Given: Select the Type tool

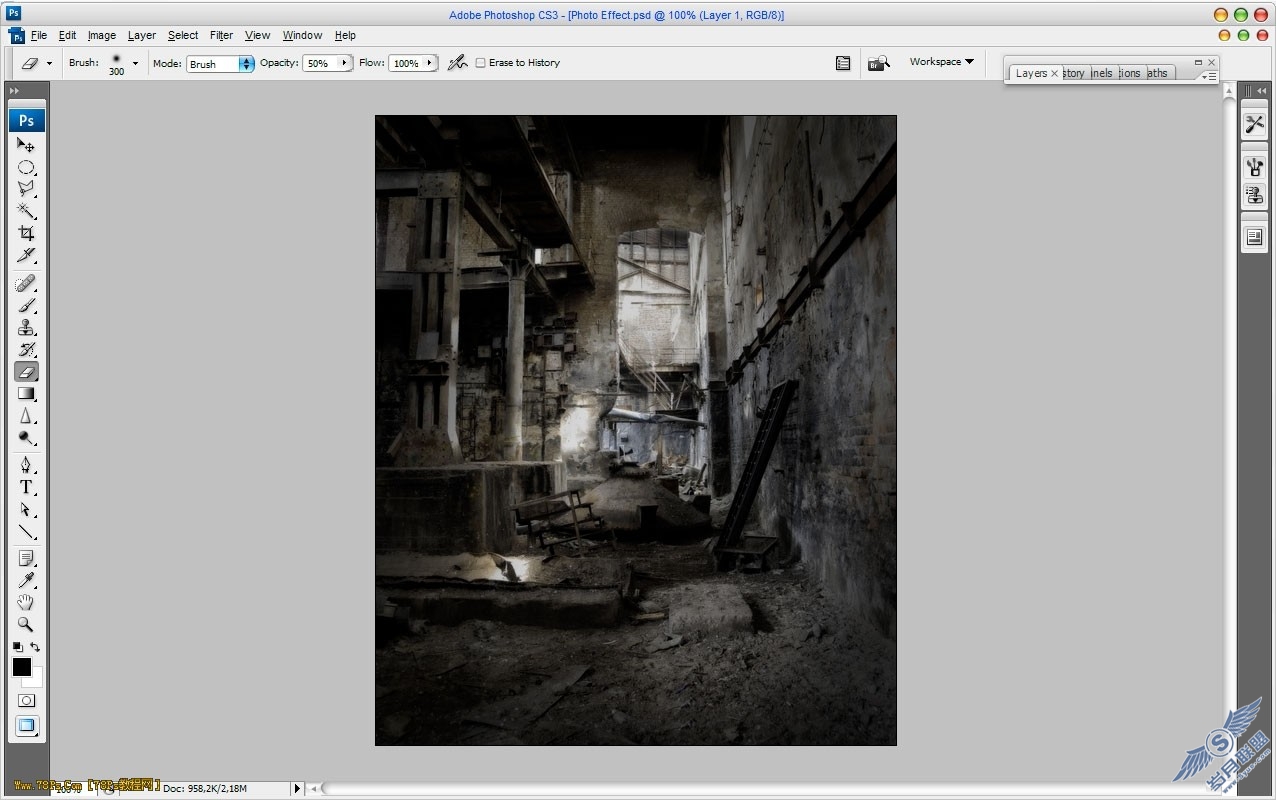Looking at the screenshot, I should [x=26, y=488].
